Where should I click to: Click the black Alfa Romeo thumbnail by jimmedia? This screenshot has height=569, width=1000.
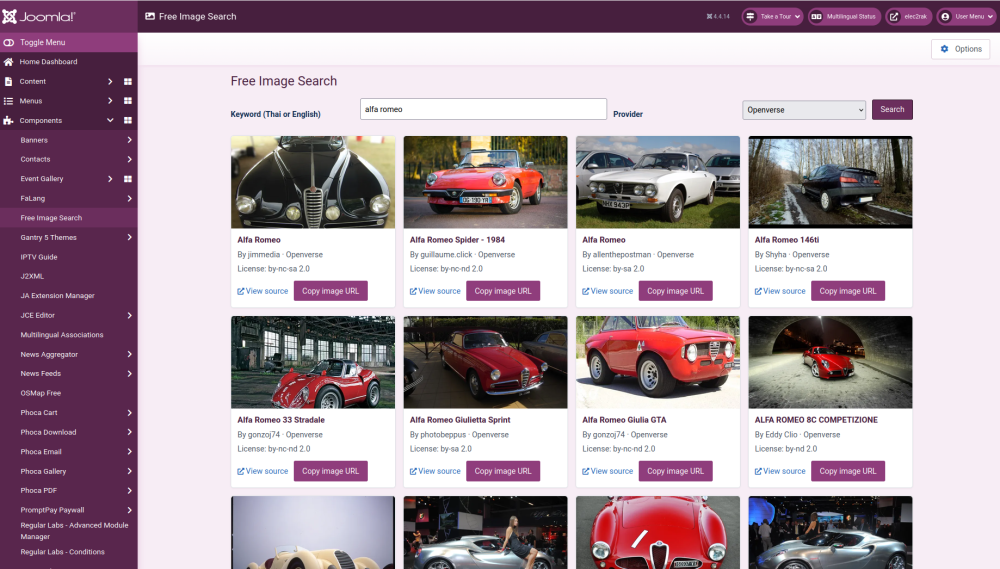pyautogui.click(x=312, y=182)
